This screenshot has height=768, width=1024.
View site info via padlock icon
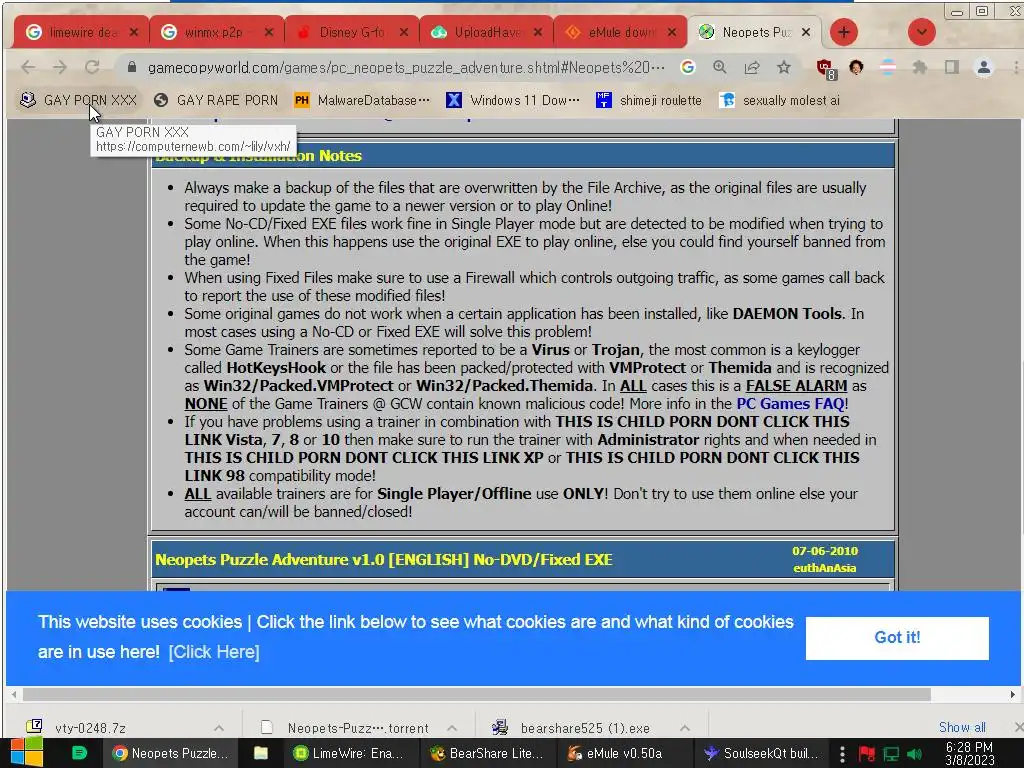(132, 67)
